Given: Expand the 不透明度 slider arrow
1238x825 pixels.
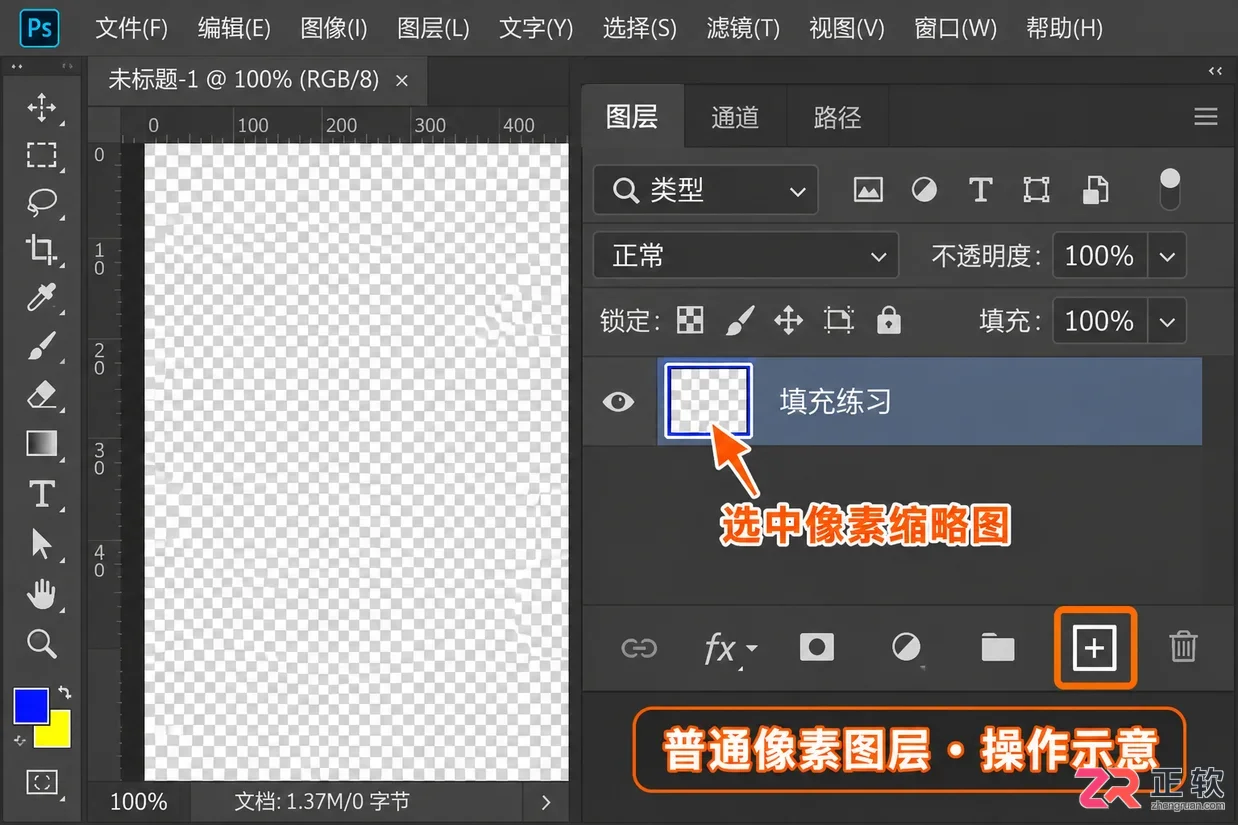Looking at the screenshot, I should 1167,256.
